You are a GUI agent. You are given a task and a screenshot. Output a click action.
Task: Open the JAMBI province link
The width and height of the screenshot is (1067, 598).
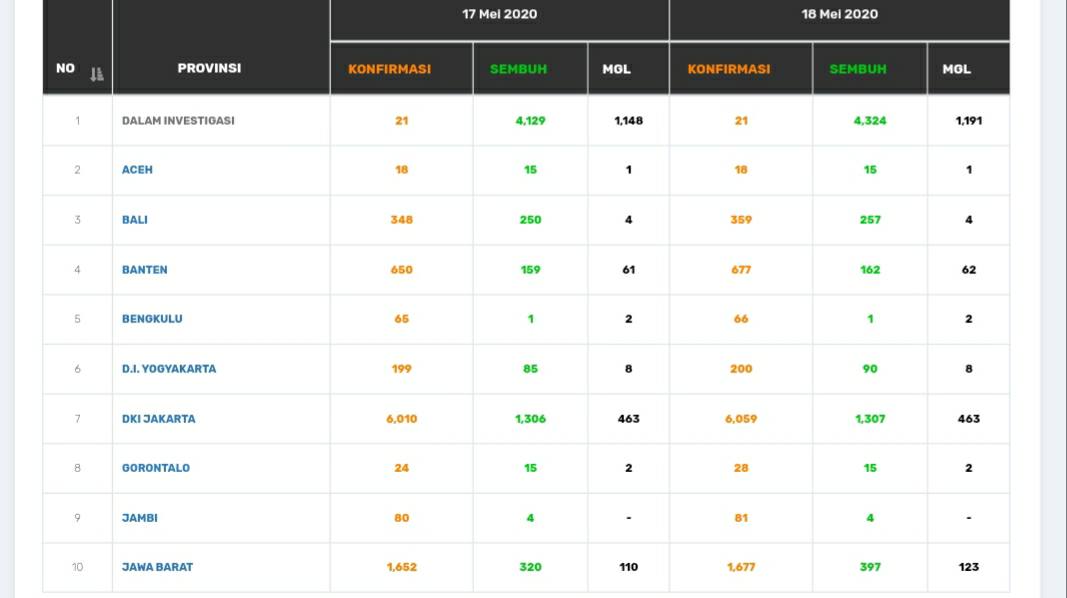tap(139, 518)
